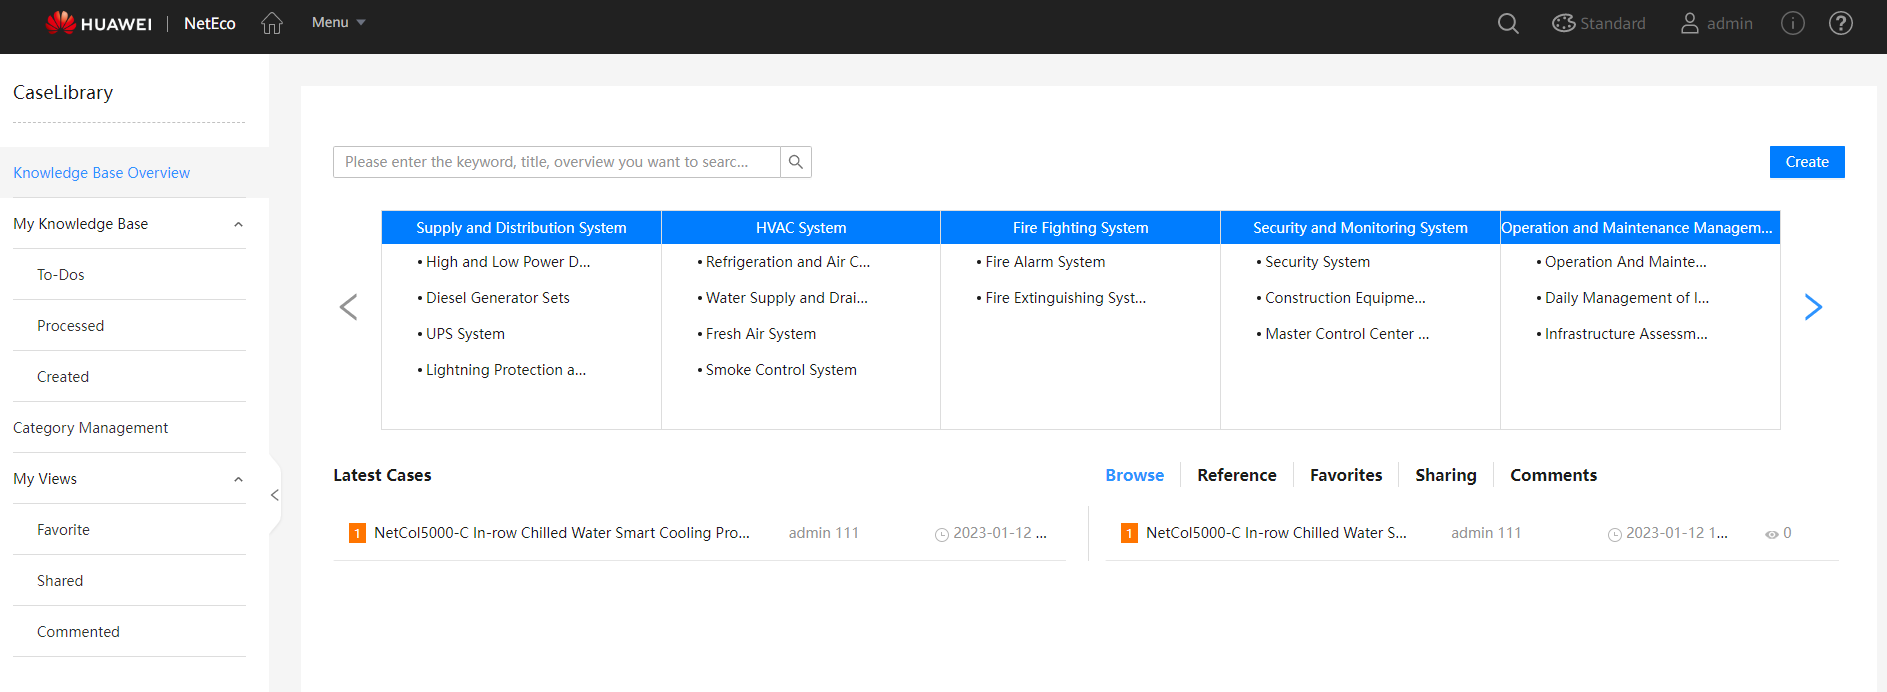The height and width of the screenshot is (692, 1887).
Task: Go to the home page icon
Action: click(x=272, y=23)
